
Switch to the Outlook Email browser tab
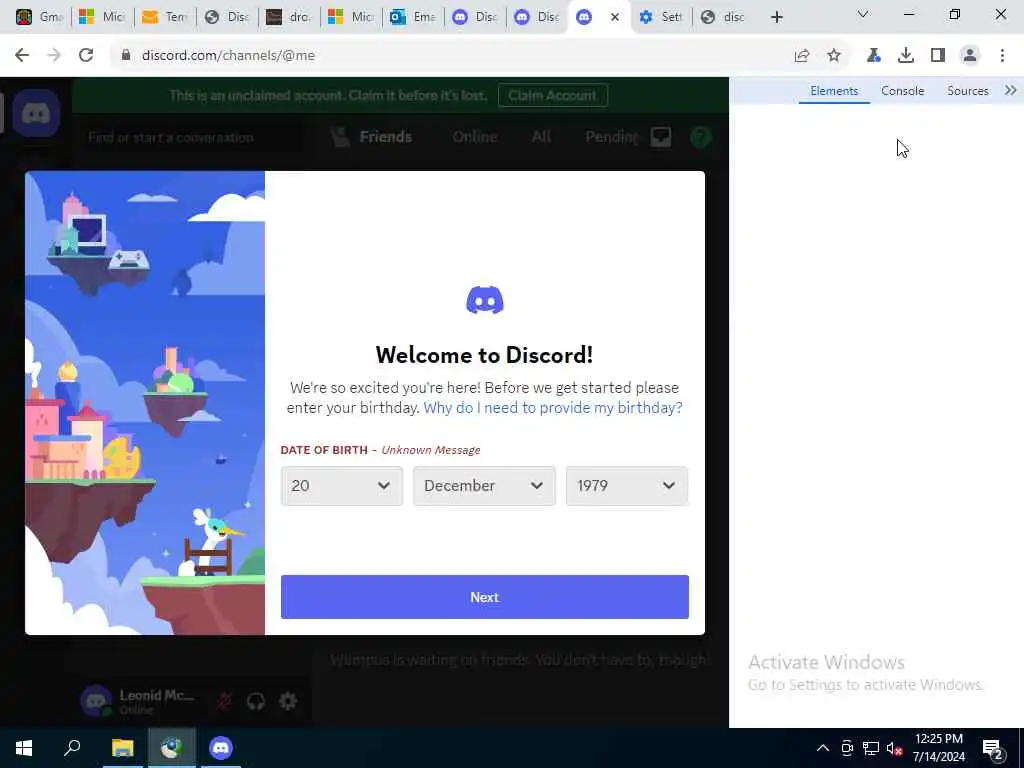(x=412, y=17)
